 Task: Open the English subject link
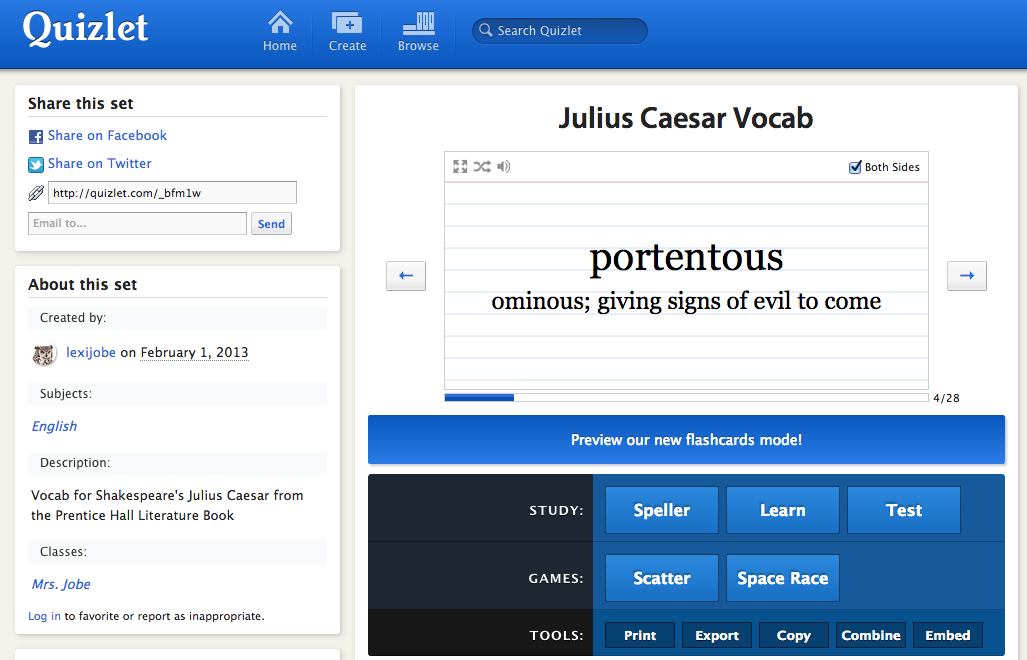(54, 426)
